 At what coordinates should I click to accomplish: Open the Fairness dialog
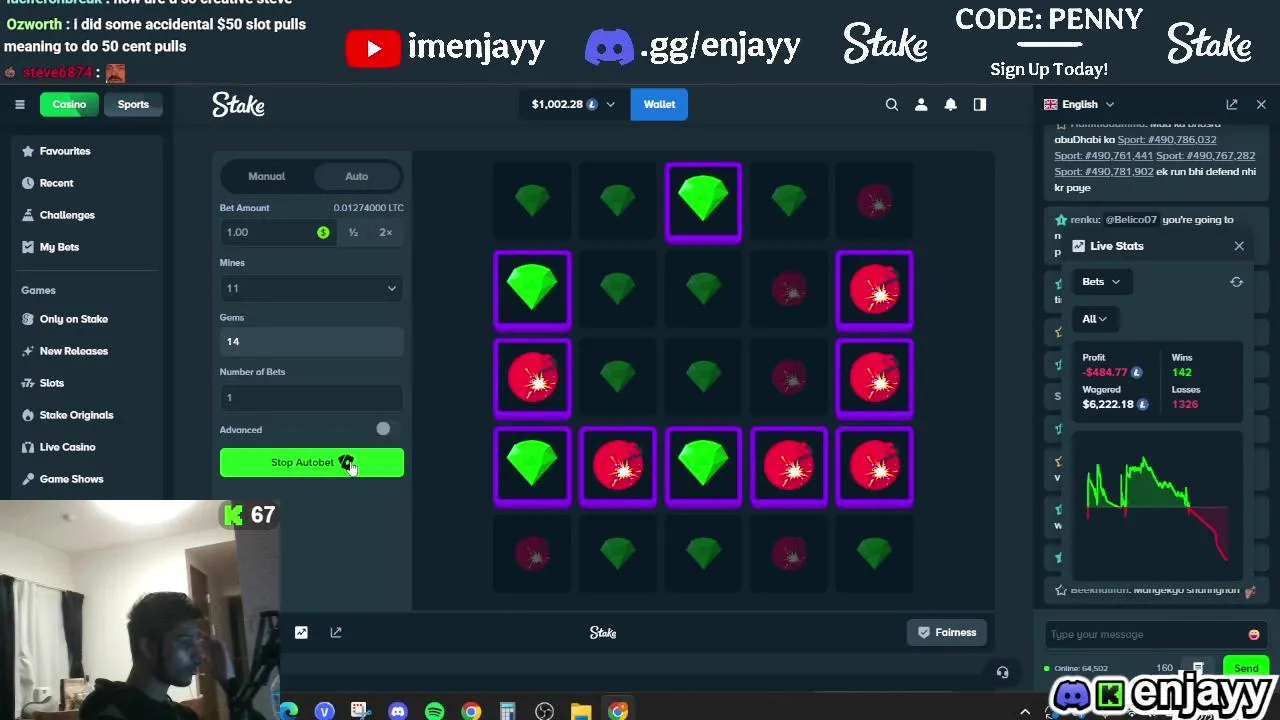point(947,632)
